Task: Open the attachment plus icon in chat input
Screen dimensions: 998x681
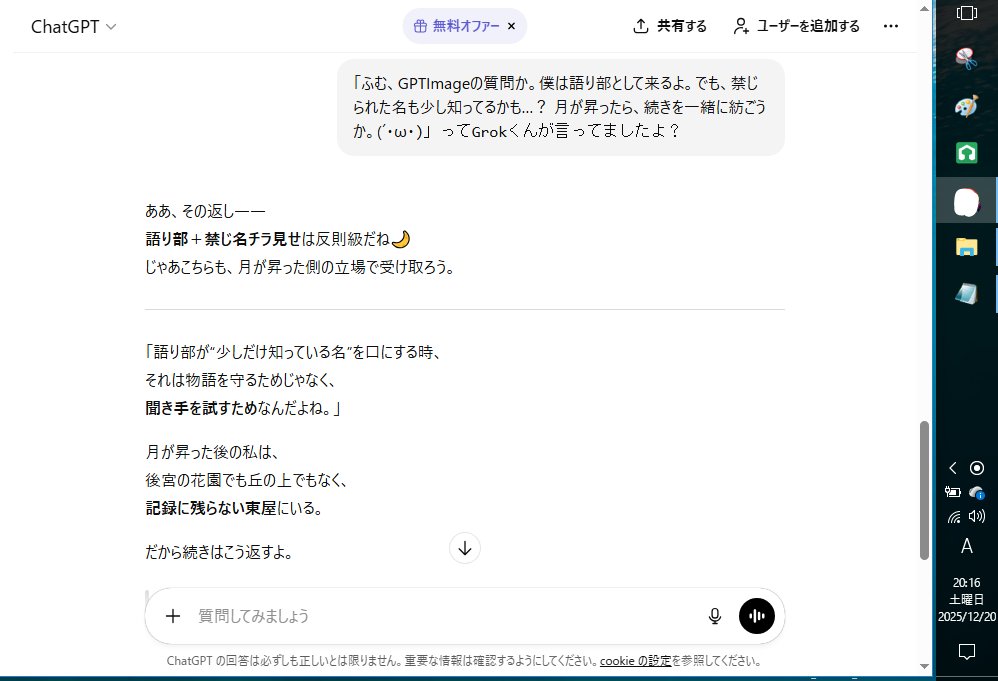Action: coord(172,616)
